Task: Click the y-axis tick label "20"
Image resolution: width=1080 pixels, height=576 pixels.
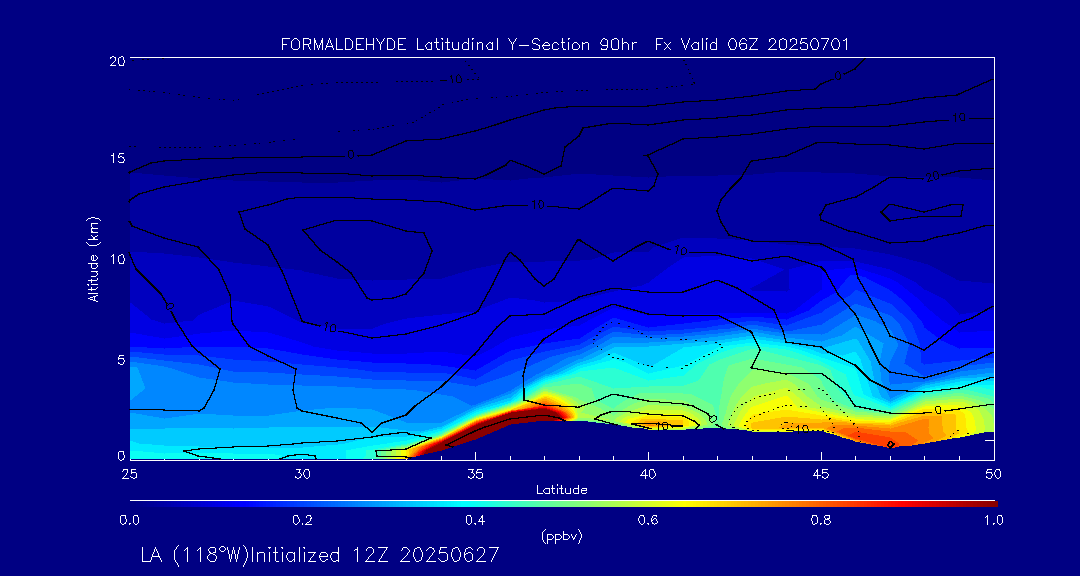Action: pos(117,60)
